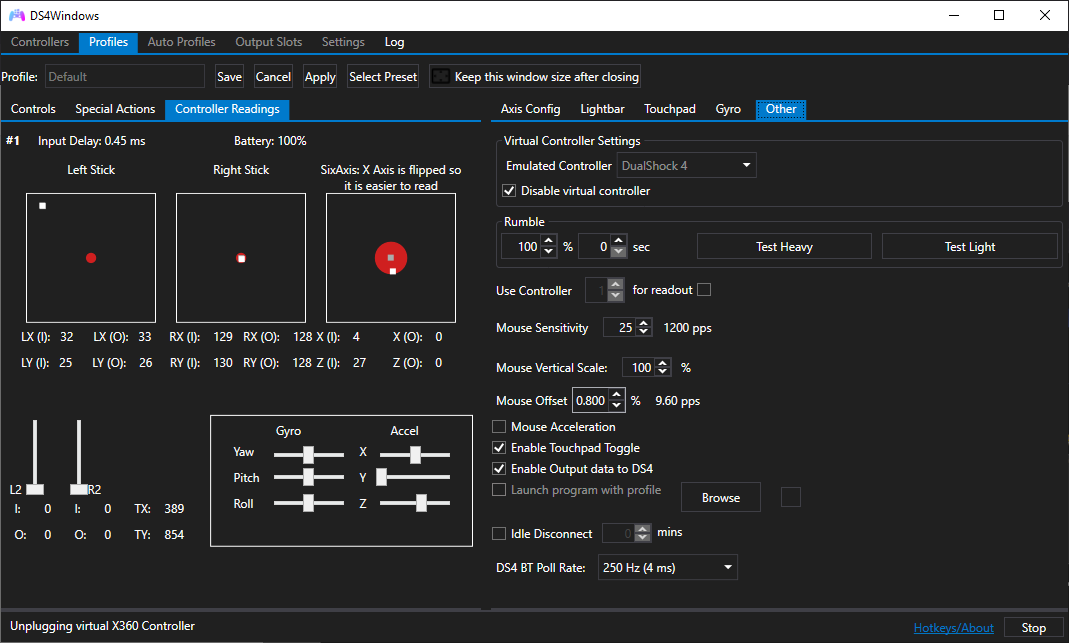Show the Gyro settings tab

(728, 109)
